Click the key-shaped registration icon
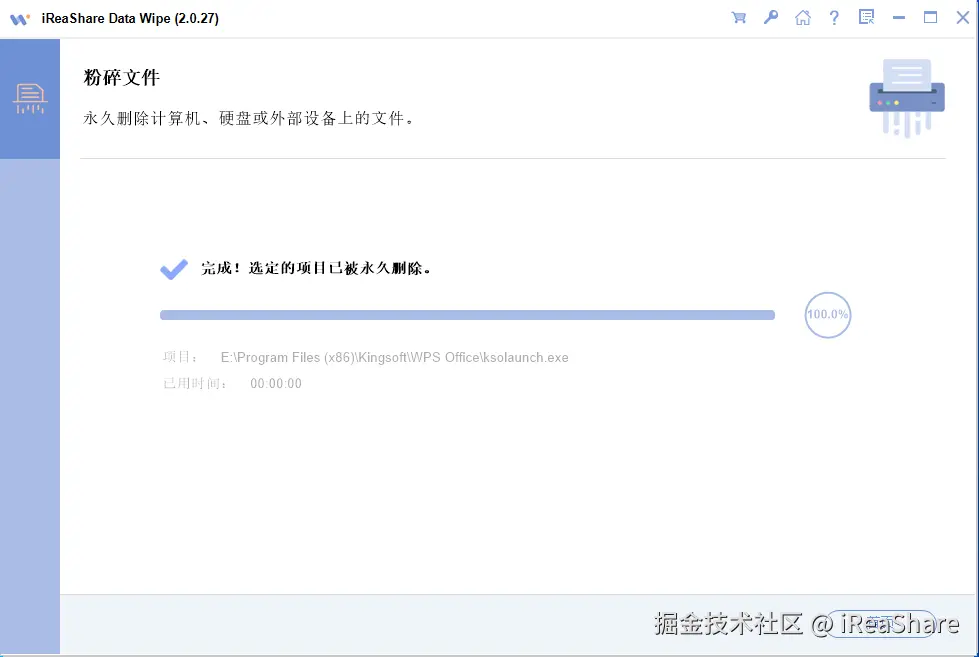The height and width of the screenshot is (657, 979). (x=770, y=17)
